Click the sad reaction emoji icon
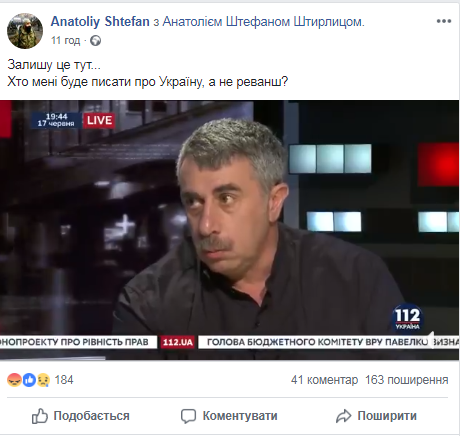The height and width of the screenshot is (436, 460). click(x=43, y=380)
